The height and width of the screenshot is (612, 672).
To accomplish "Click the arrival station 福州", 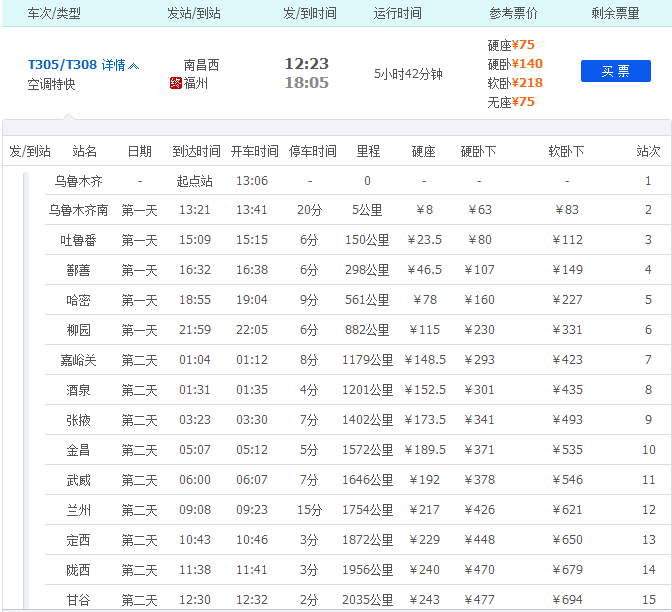I will 195,83.
